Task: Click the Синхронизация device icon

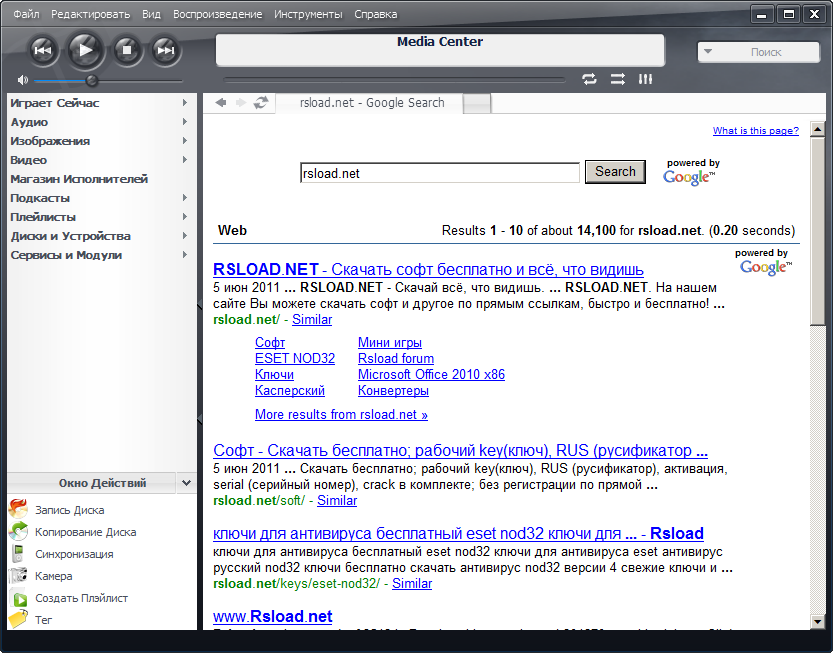Action: [19, 554]
